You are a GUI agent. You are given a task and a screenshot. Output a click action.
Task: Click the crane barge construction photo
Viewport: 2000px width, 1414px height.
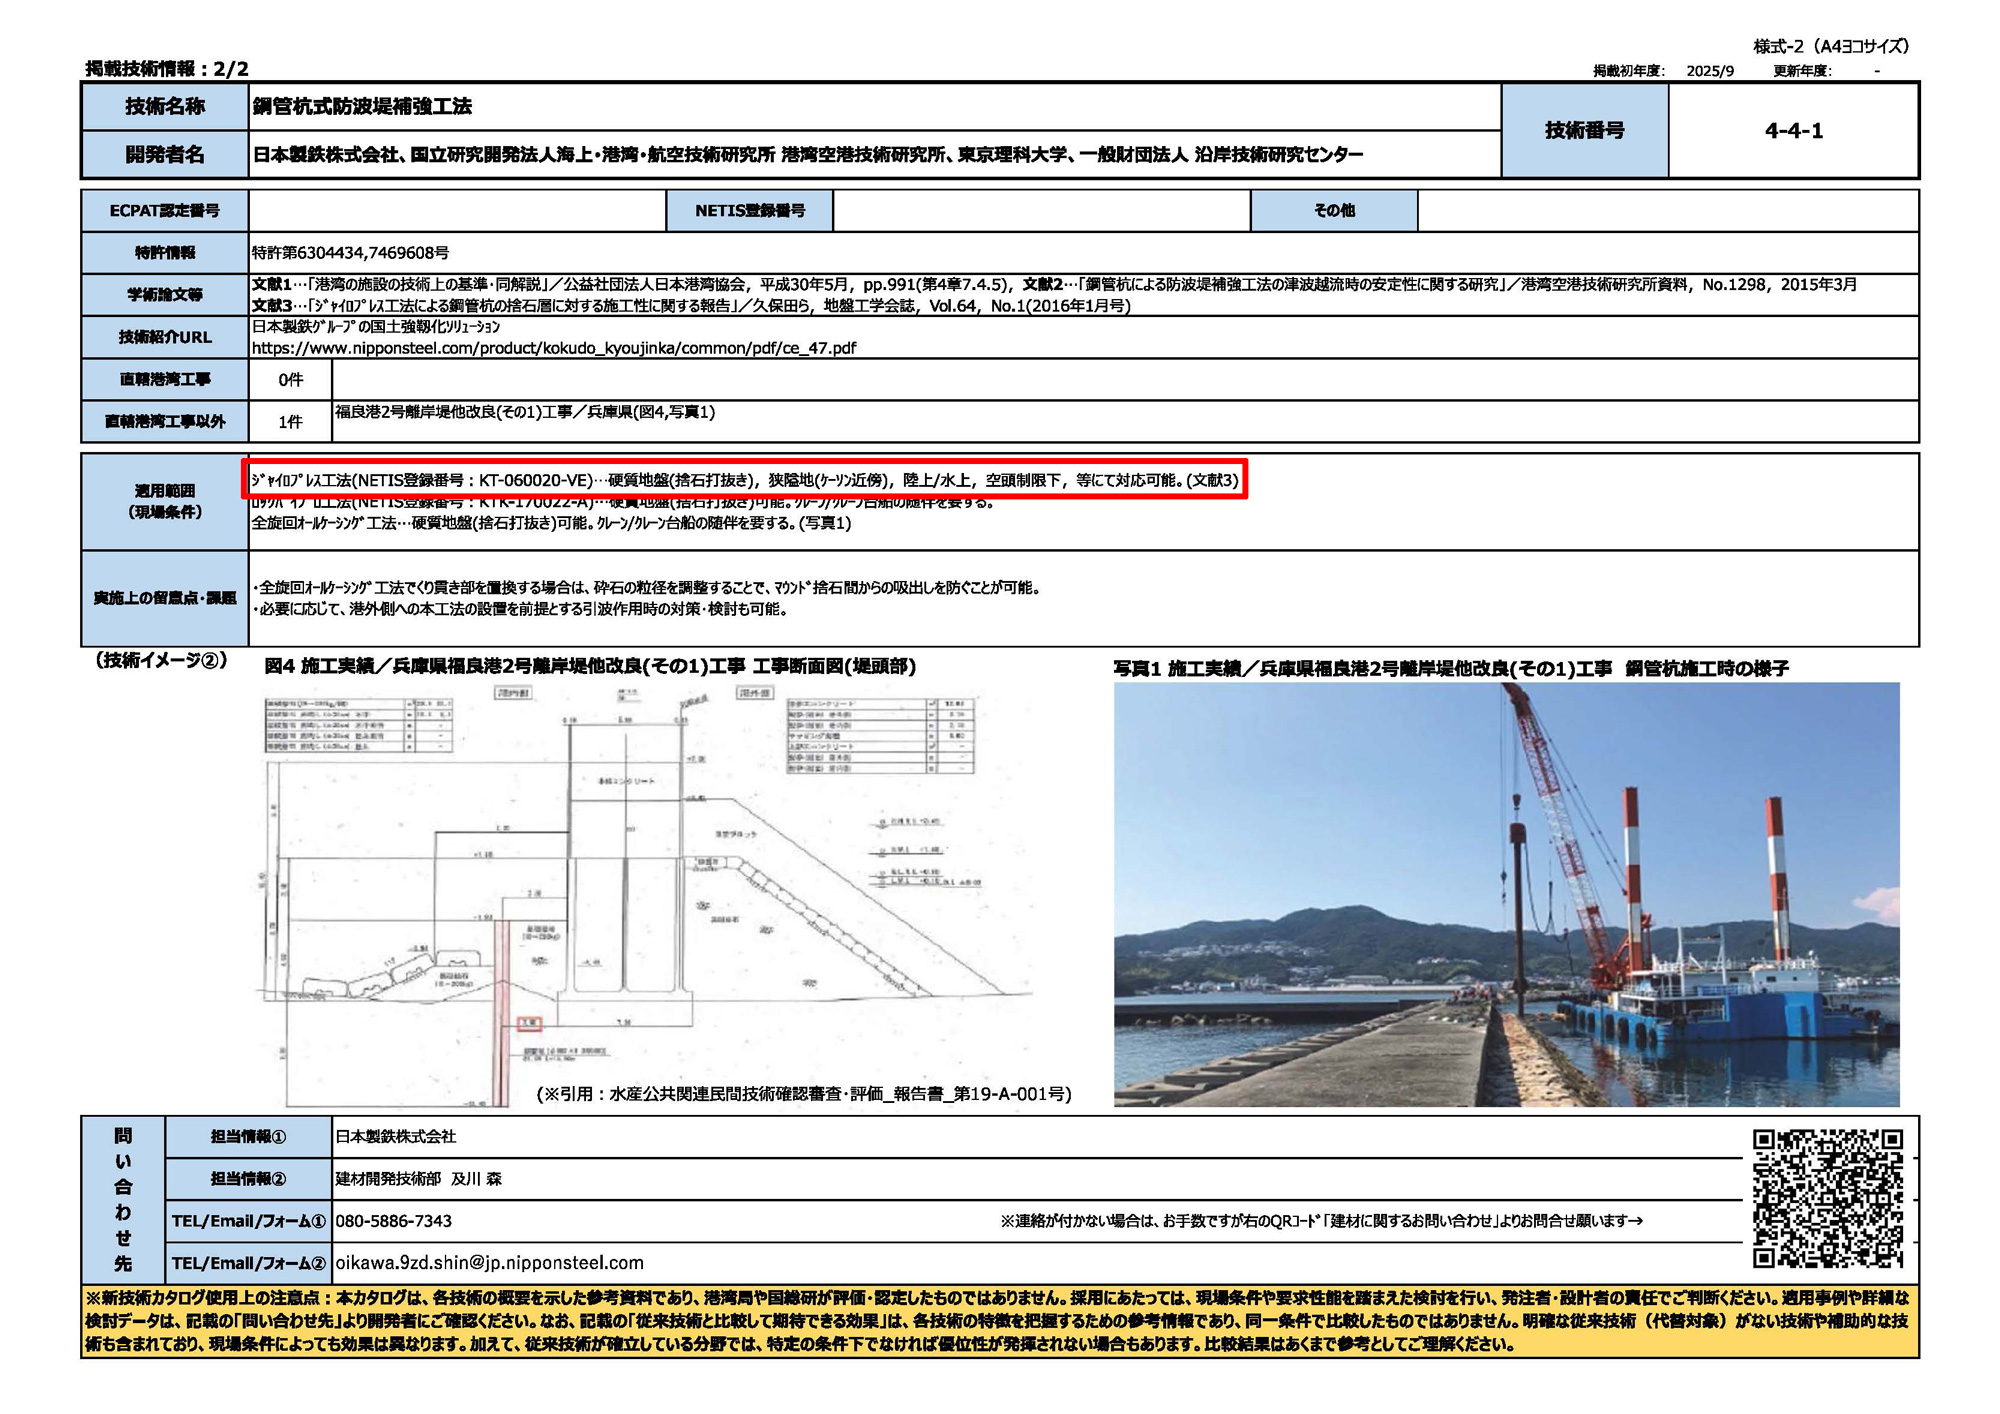click(1506, 894)
